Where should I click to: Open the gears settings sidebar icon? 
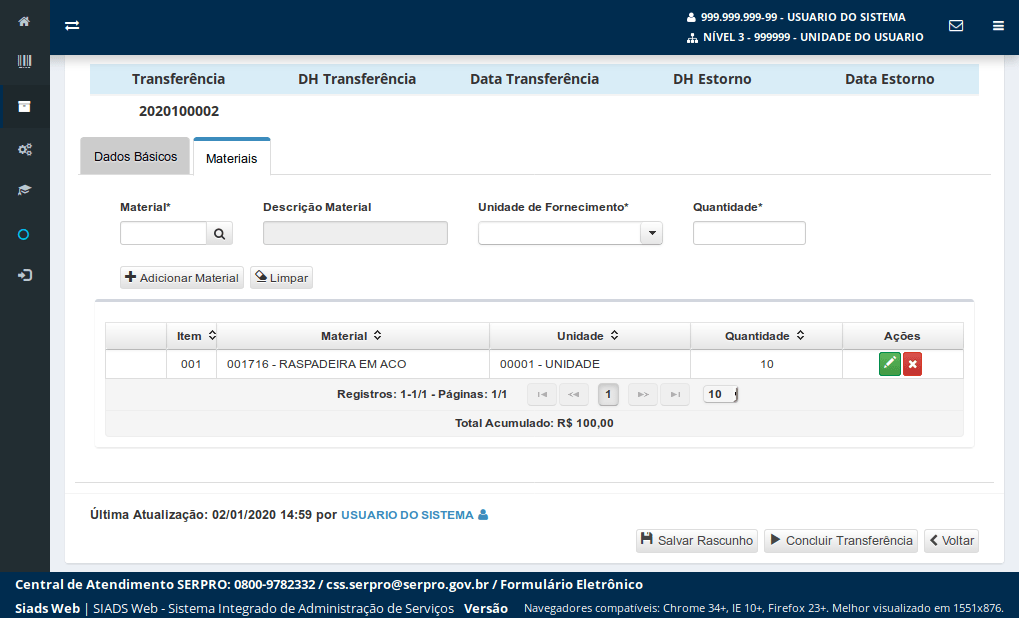(25, 149)
